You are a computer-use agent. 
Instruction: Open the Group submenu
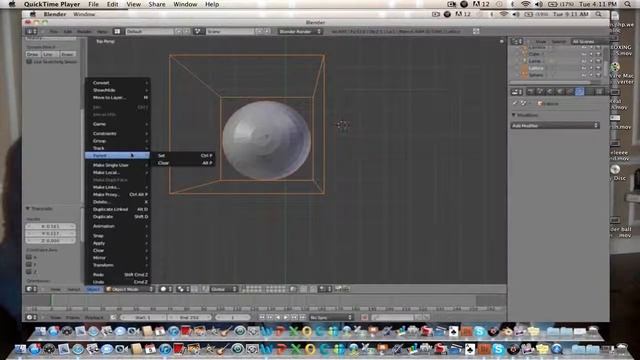[118, 141]
